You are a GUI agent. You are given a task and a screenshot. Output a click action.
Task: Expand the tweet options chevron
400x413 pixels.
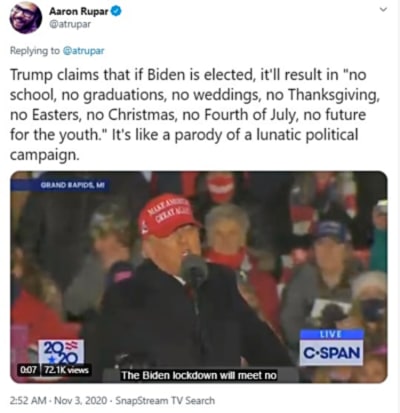click(384, 10)
